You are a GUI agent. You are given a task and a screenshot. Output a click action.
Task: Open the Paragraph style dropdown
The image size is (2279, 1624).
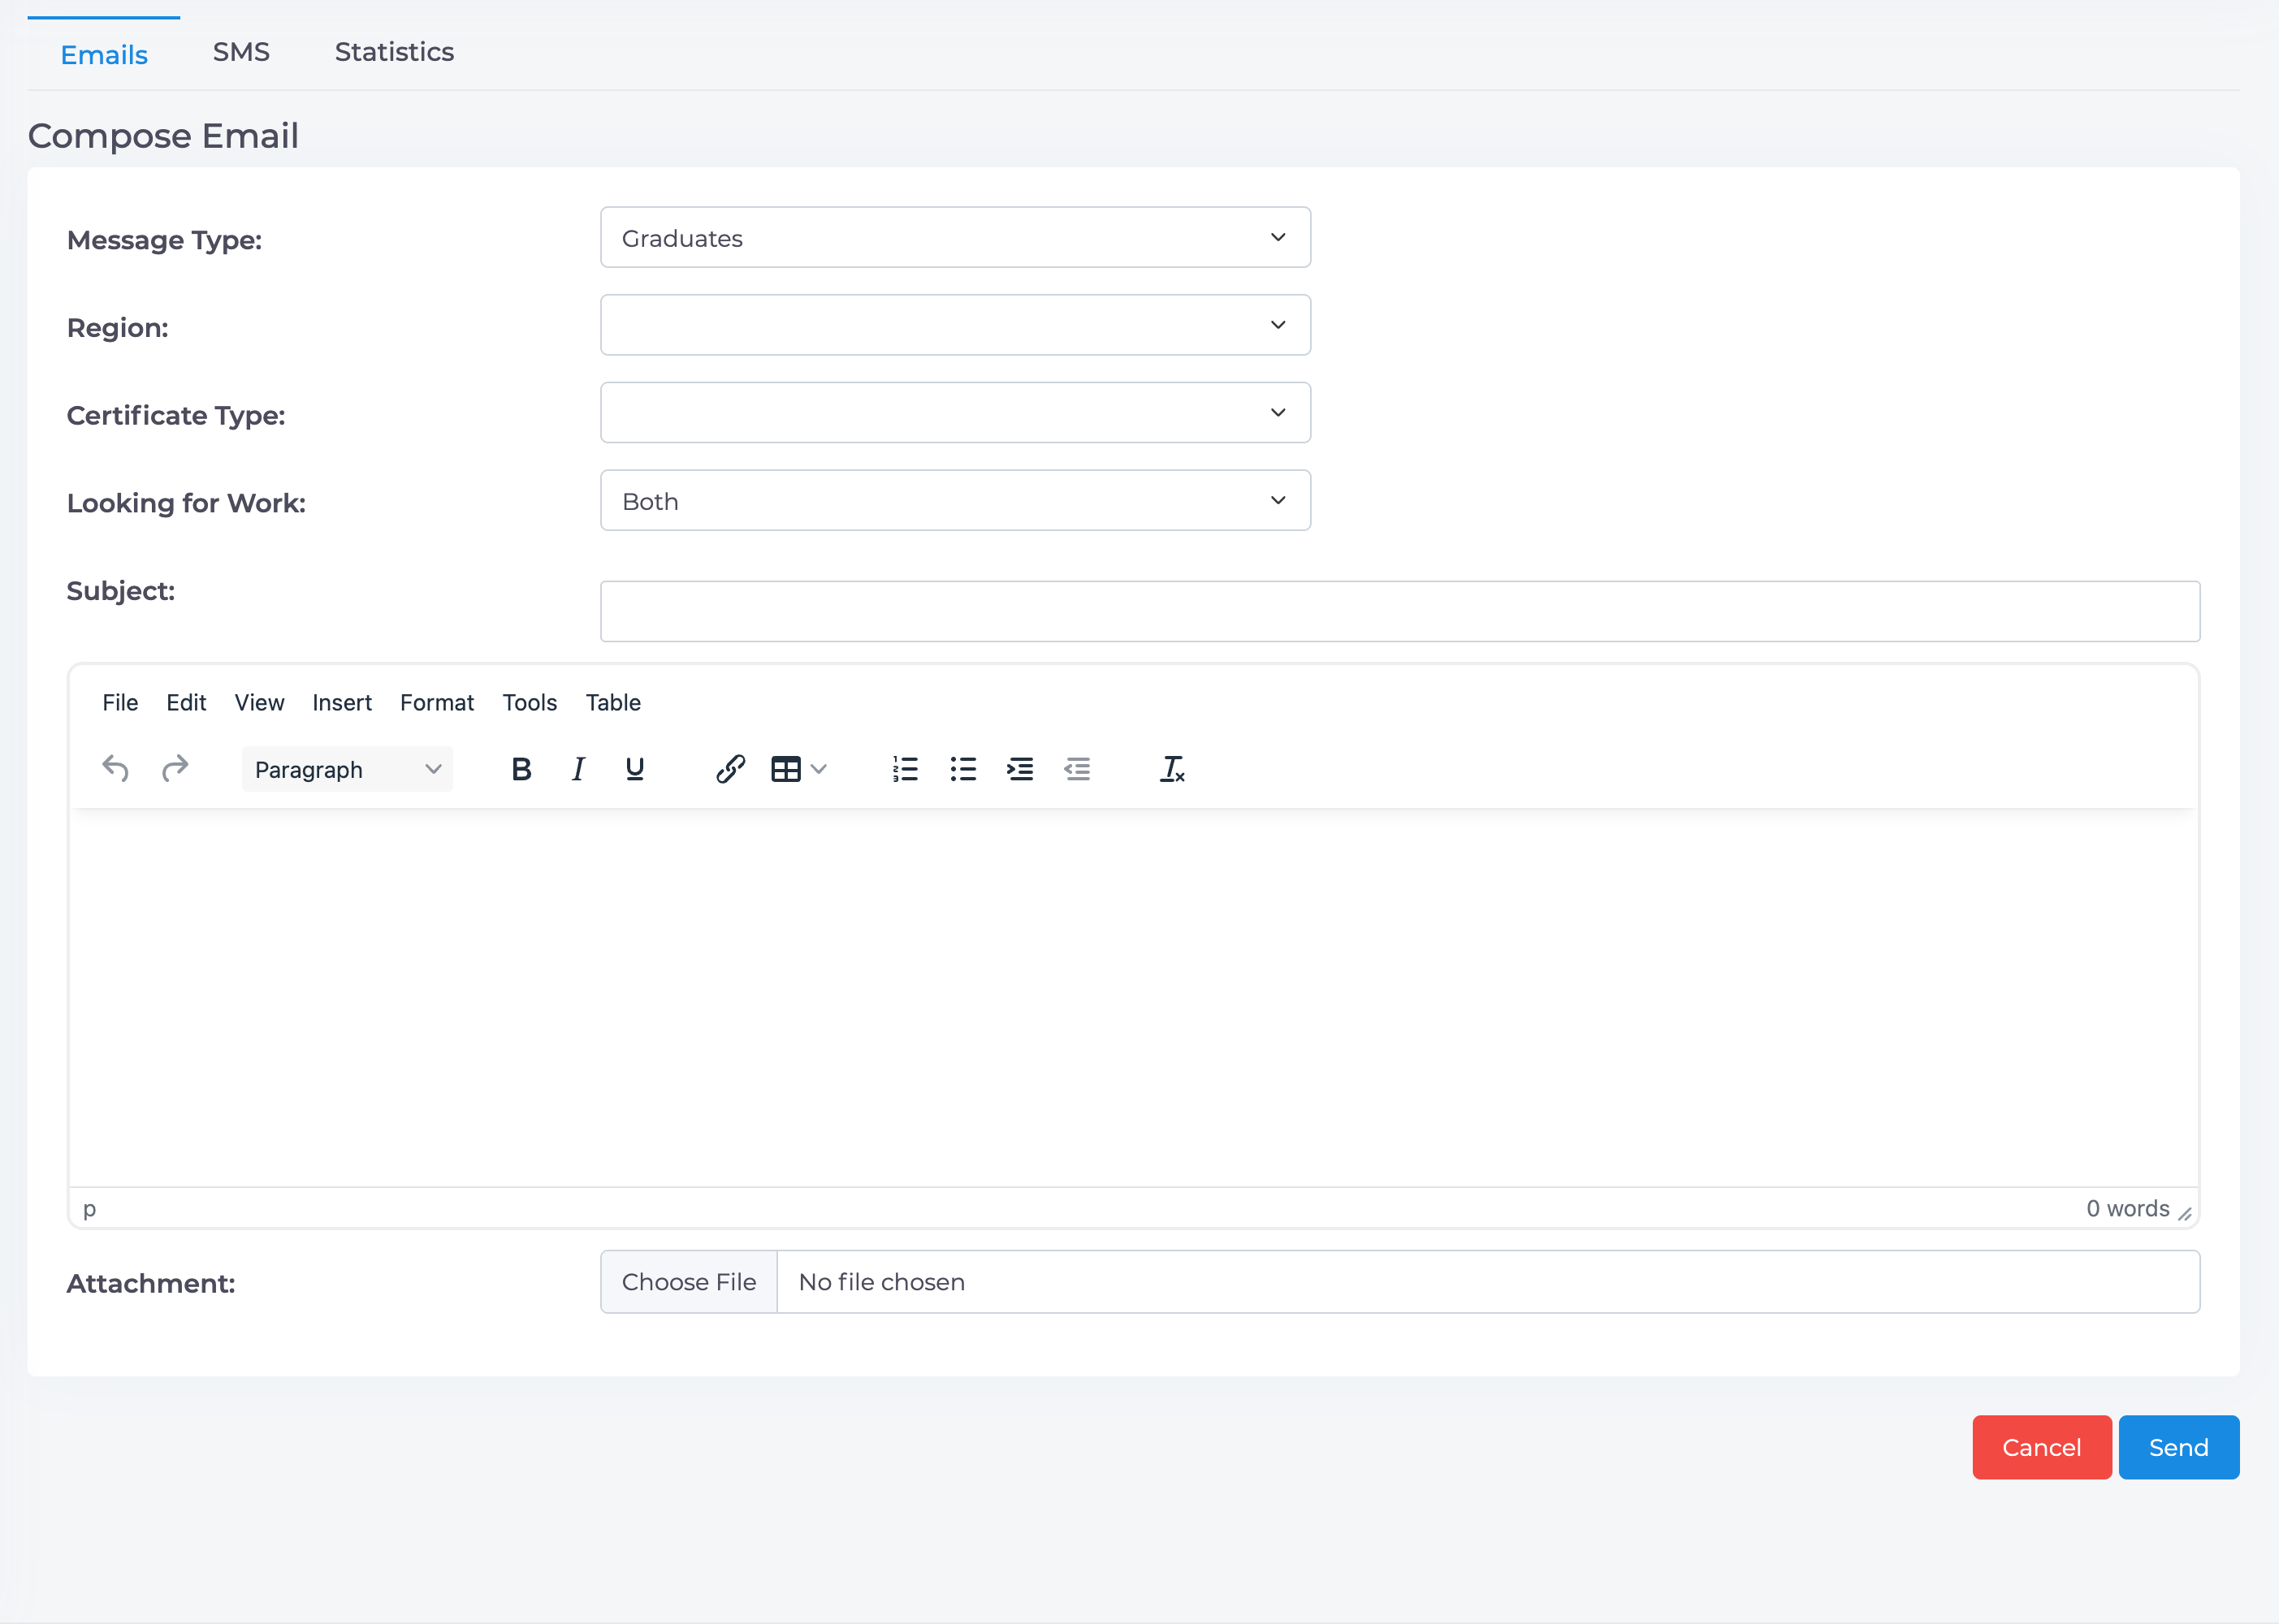(347, 768)
